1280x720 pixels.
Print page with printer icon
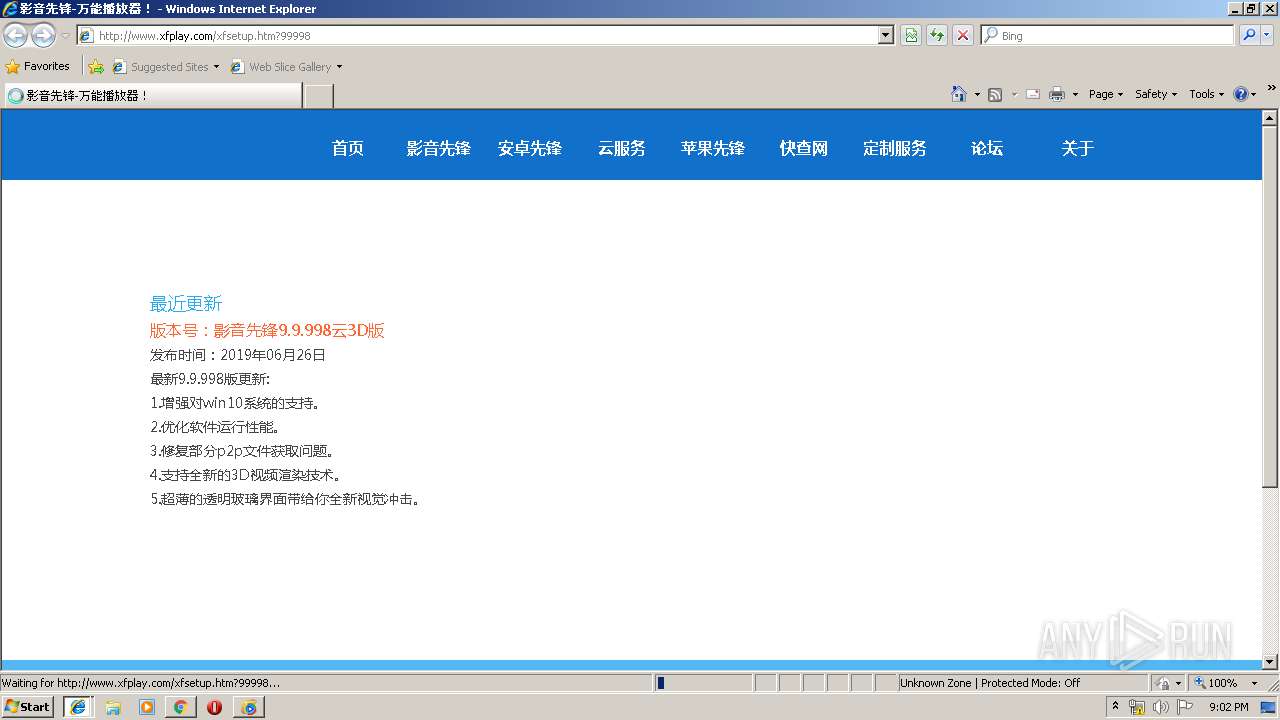point(1057,94)
